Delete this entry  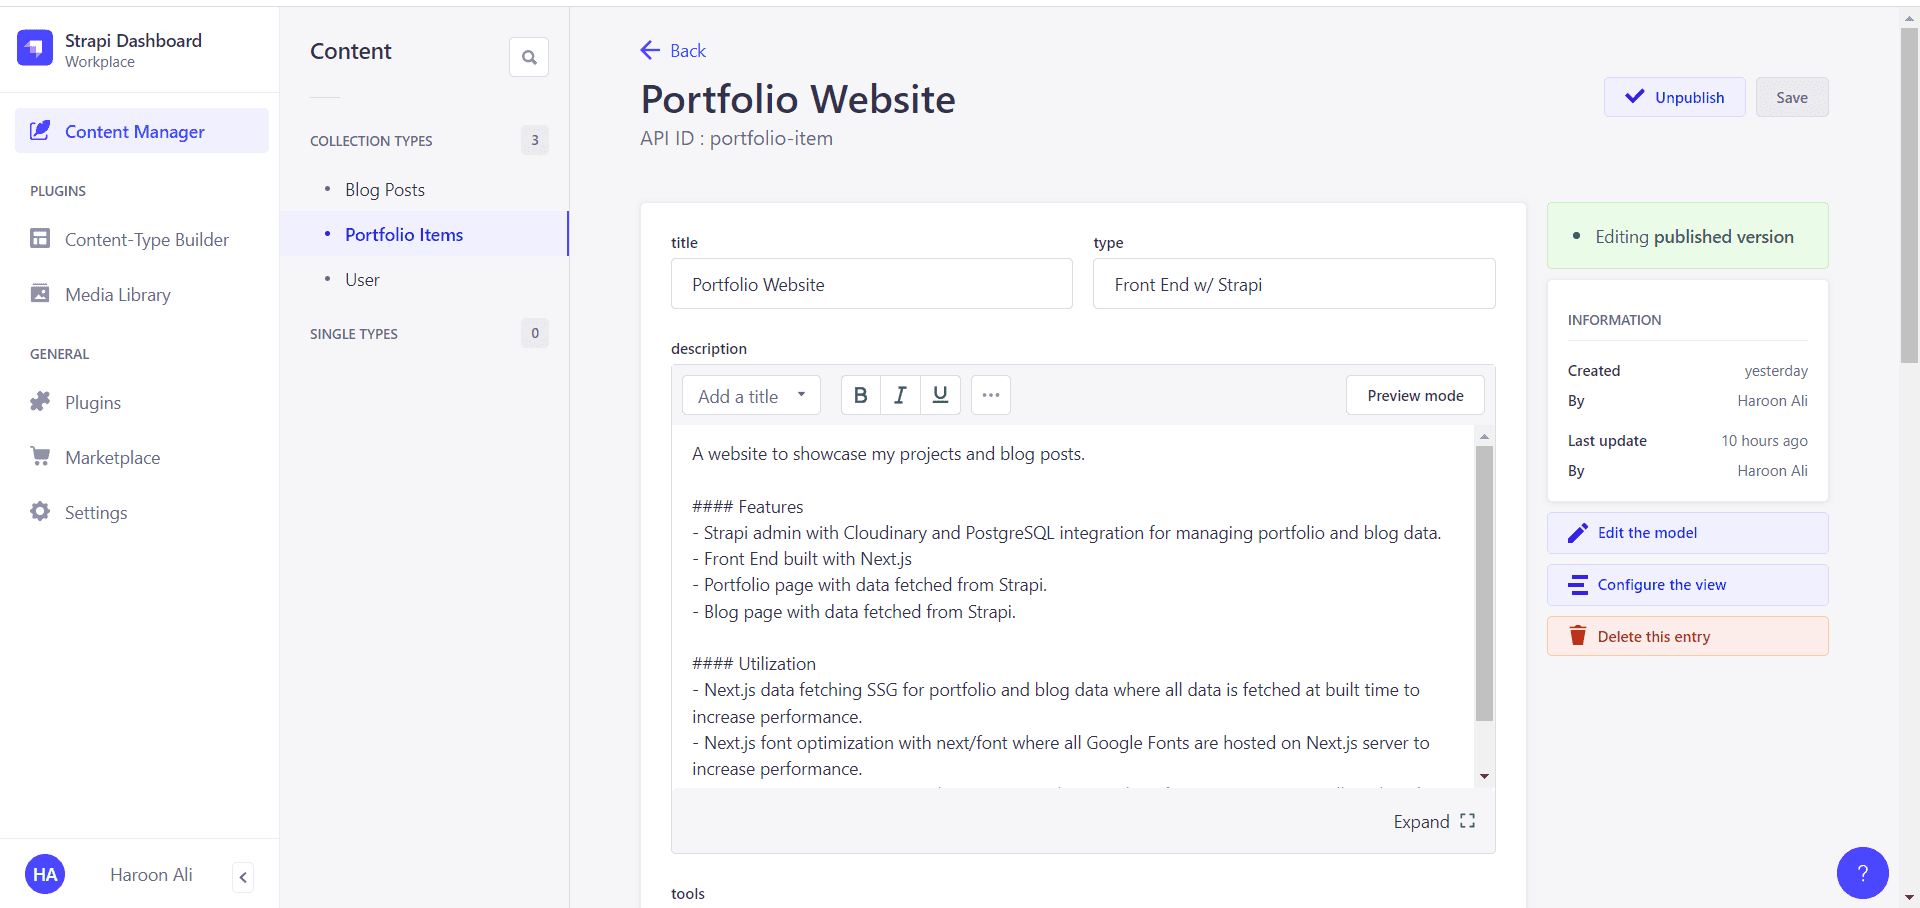[1687, 636]
